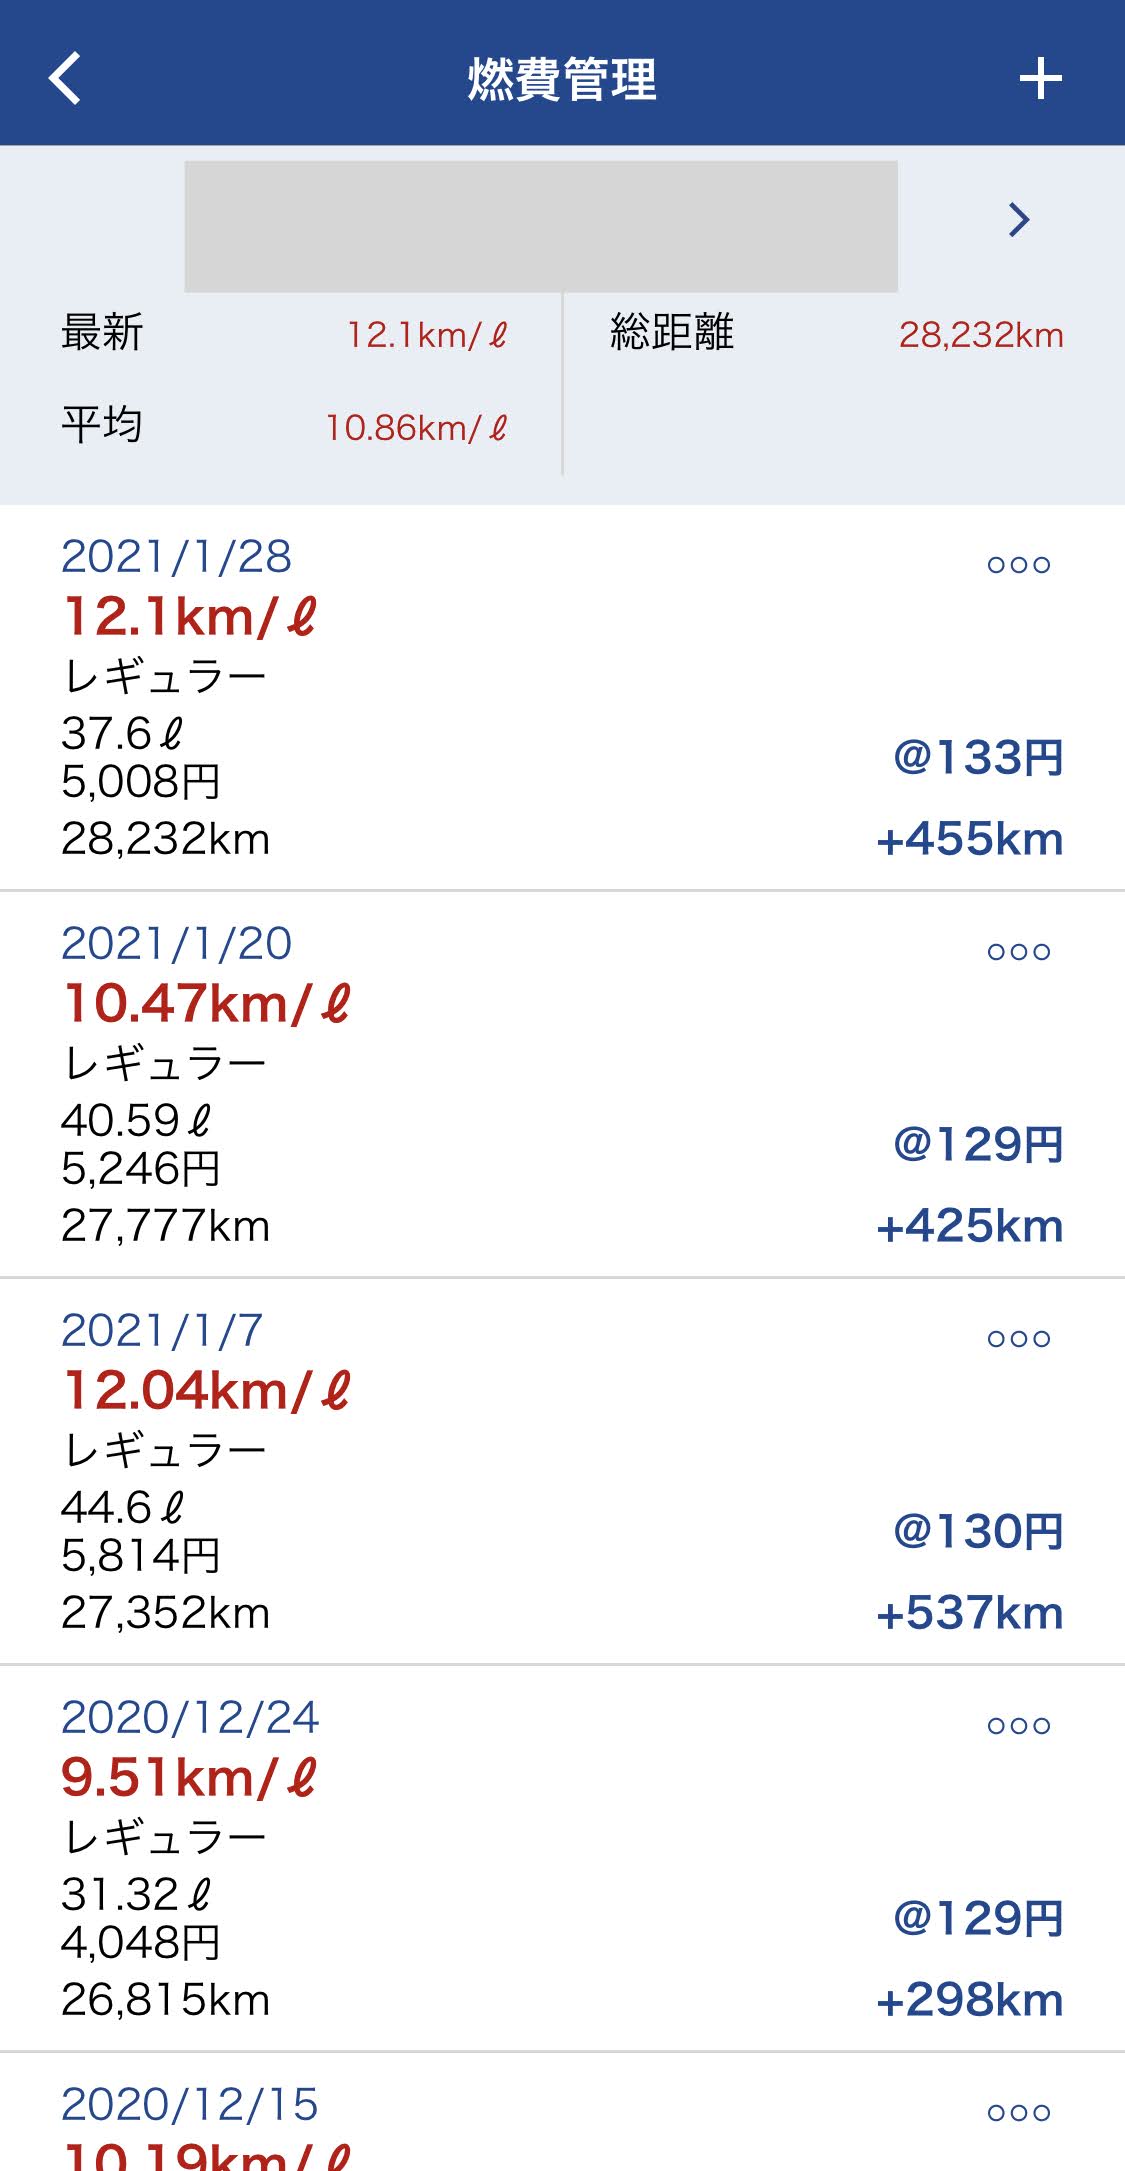Add a new fuel record with plus
This screenshot has width=1125, height=2171.
[x=1040, y=78]
